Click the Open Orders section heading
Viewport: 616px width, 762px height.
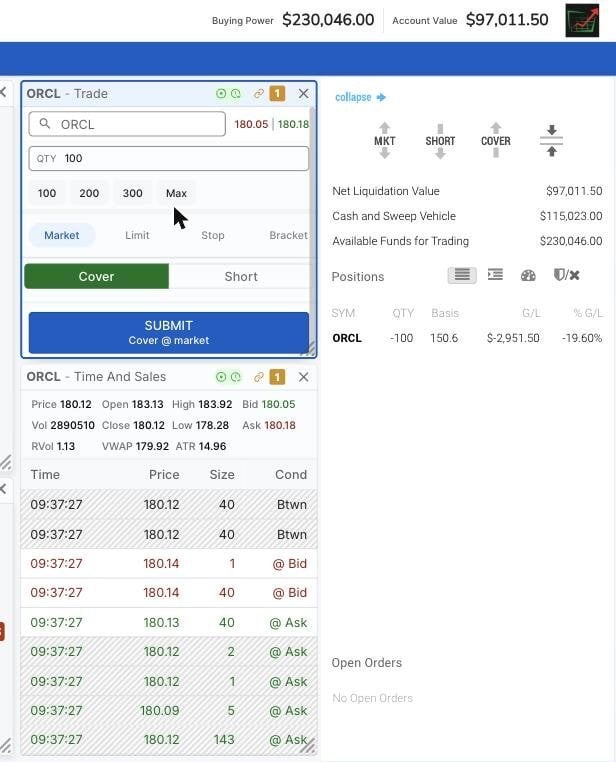coord(366,663)
